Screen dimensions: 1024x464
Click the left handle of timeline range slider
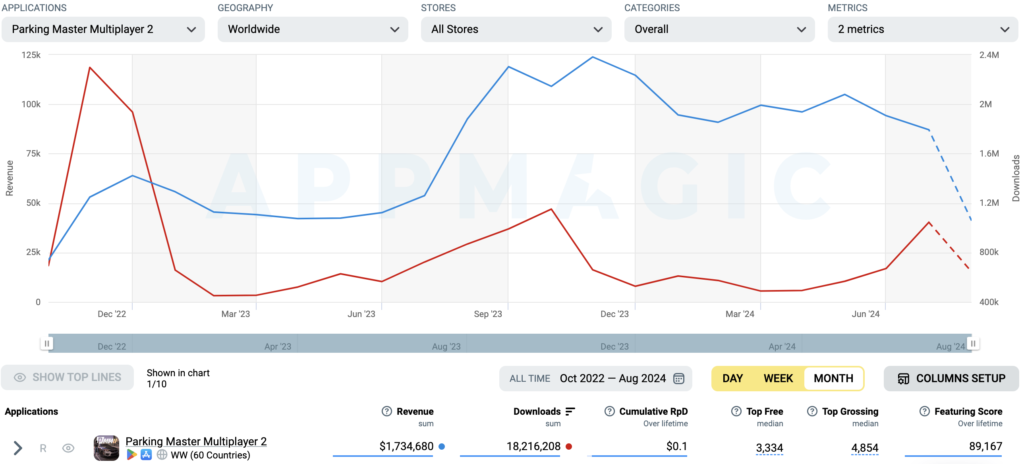tap(46, 344)
